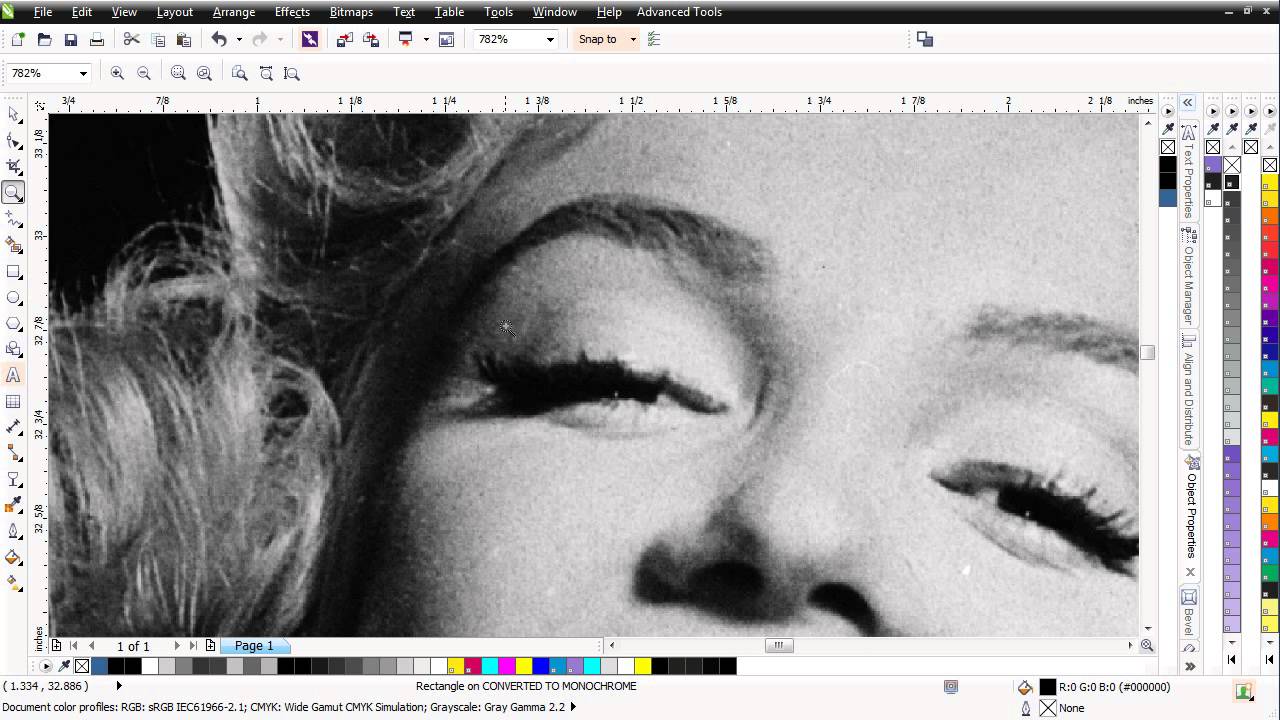Print the document
Image resolution: width=1280 pixels, height=720 pixels.
96,39
